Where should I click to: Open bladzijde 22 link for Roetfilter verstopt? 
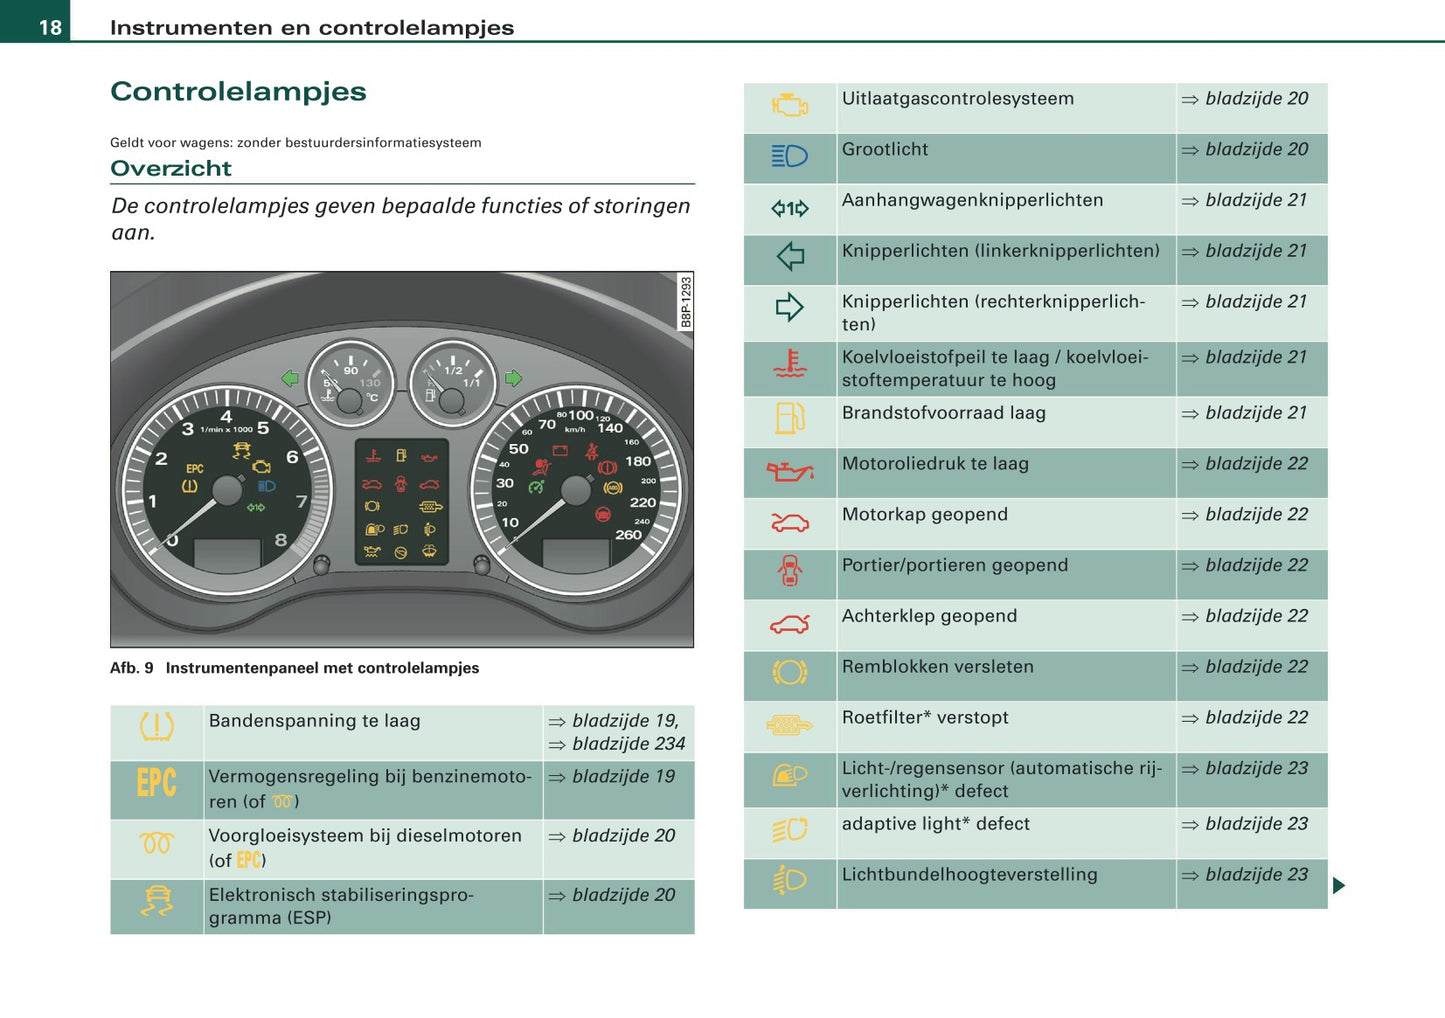[x=1244, y=718]
